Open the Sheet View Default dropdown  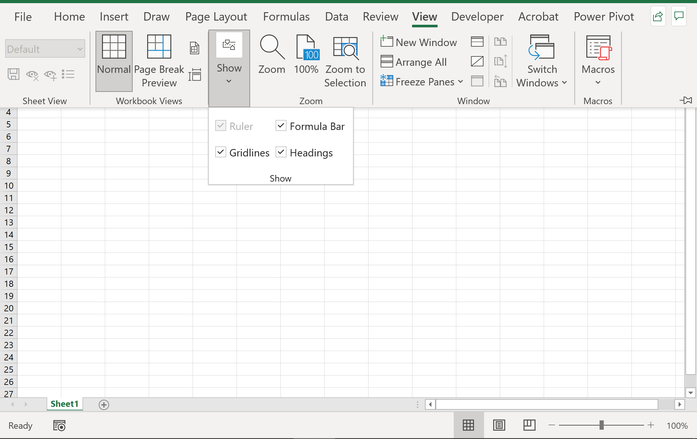(45, 49)
